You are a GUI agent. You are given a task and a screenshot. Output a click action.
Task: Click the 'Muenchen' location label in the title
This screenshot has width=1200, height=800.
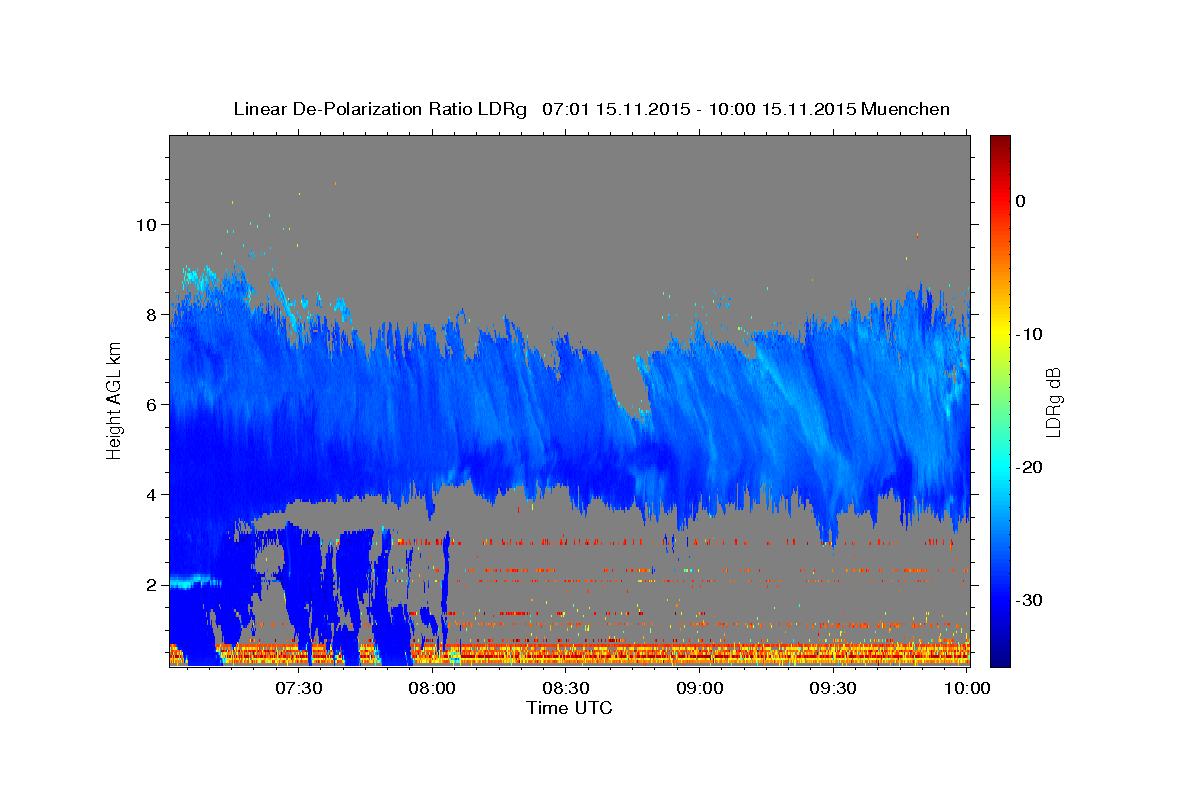tap(905, 109)
